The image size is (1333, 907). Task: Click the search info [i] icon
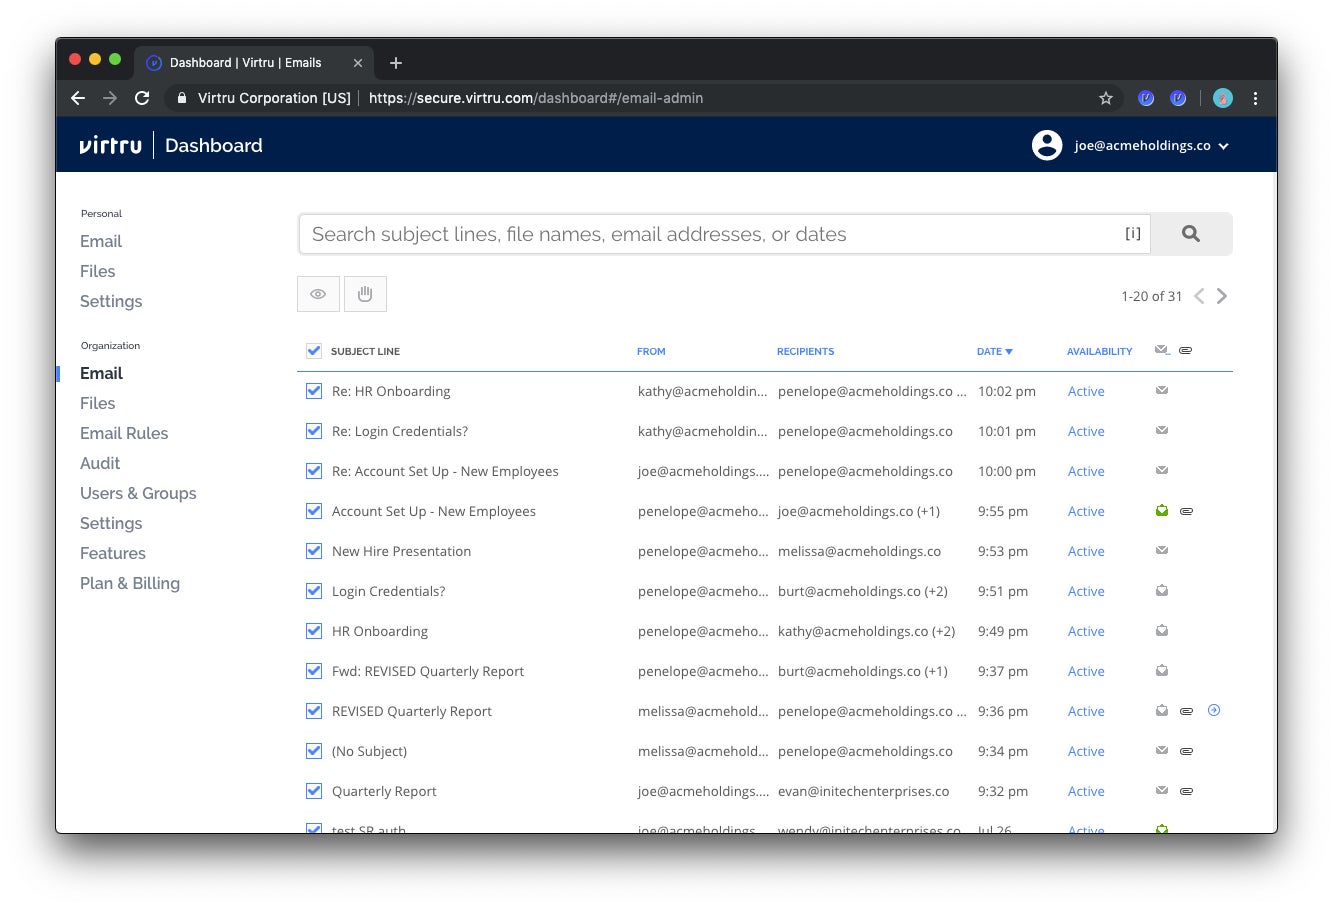click(x=1133, y=234)
